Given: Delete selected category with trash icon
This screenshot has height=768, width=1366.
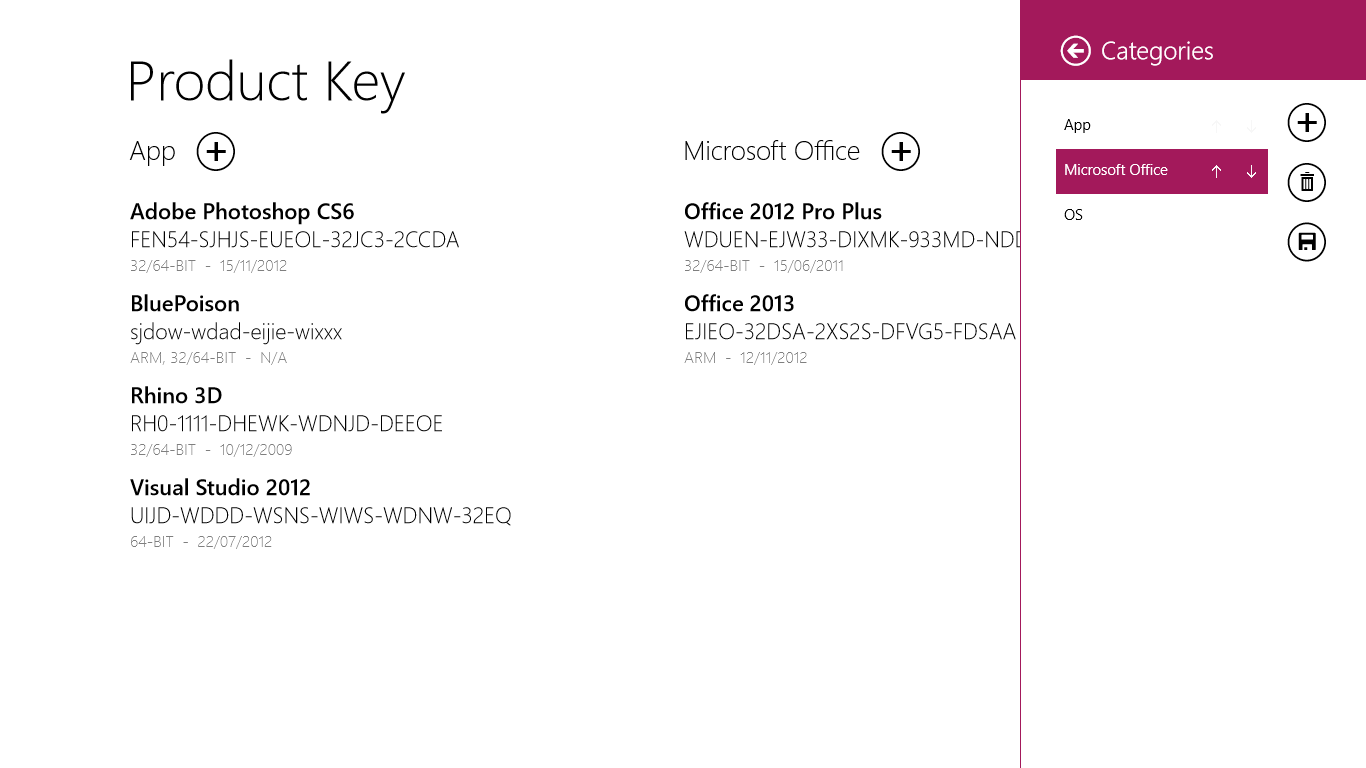Looking at the screenshot, I should [x=1306, y=182].
